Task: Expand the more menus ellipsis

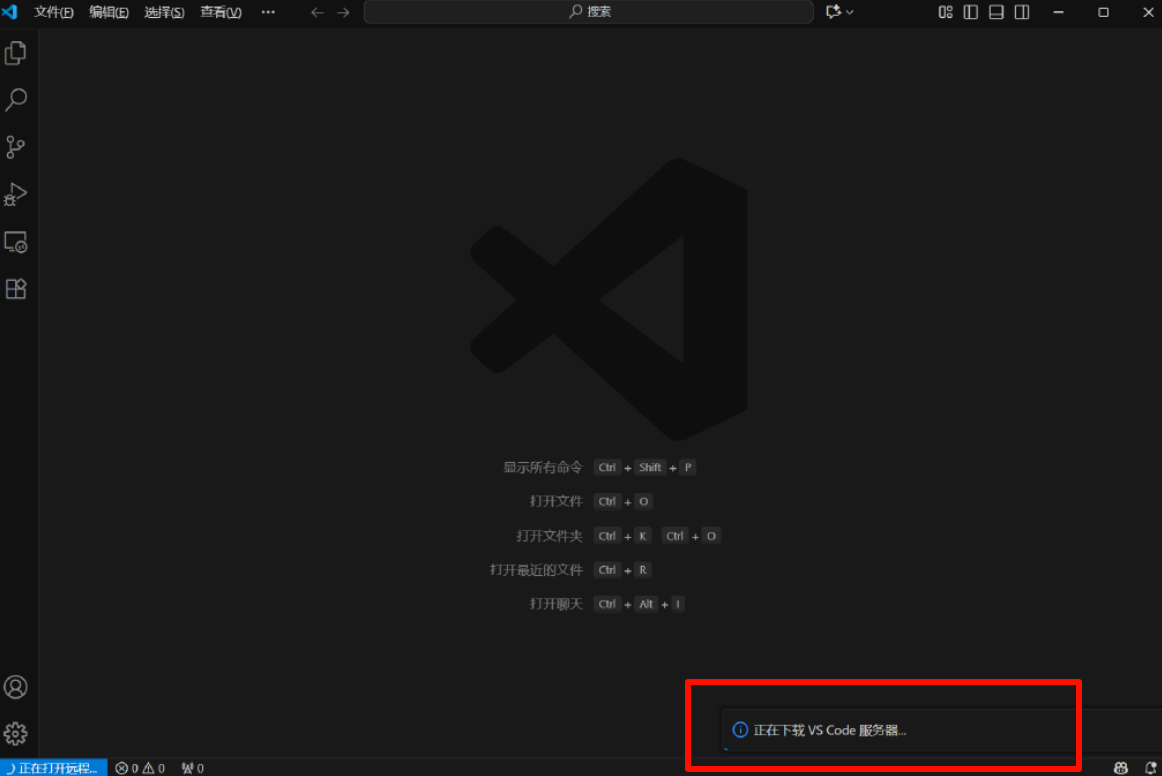Action: 268,13
